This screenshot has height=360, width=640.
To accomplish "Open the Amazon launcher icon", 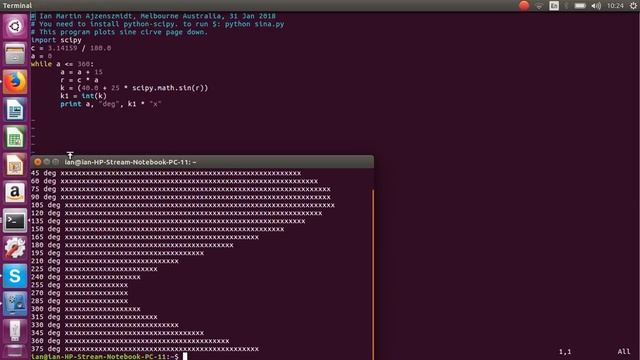I will [x=15, y=193].
